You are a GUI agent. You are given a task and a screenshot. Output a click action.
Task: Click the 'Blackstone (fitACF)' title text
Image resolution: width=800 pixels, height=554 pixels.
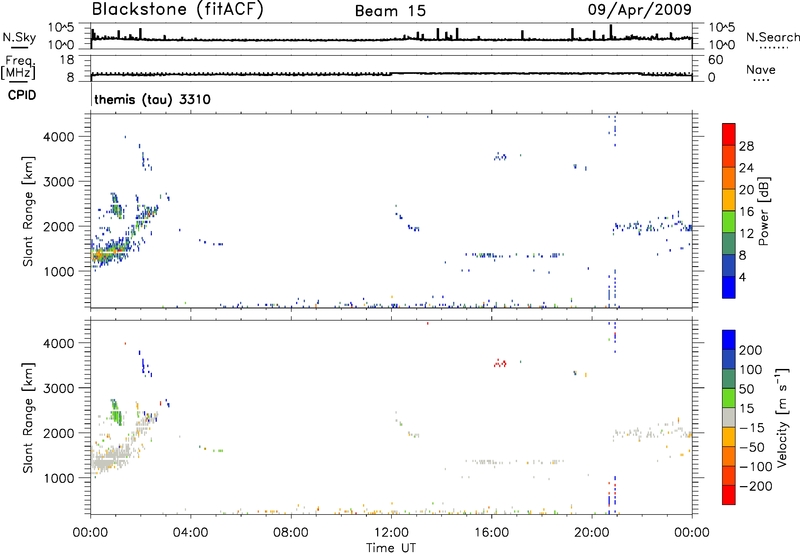(x=178, y=9)
